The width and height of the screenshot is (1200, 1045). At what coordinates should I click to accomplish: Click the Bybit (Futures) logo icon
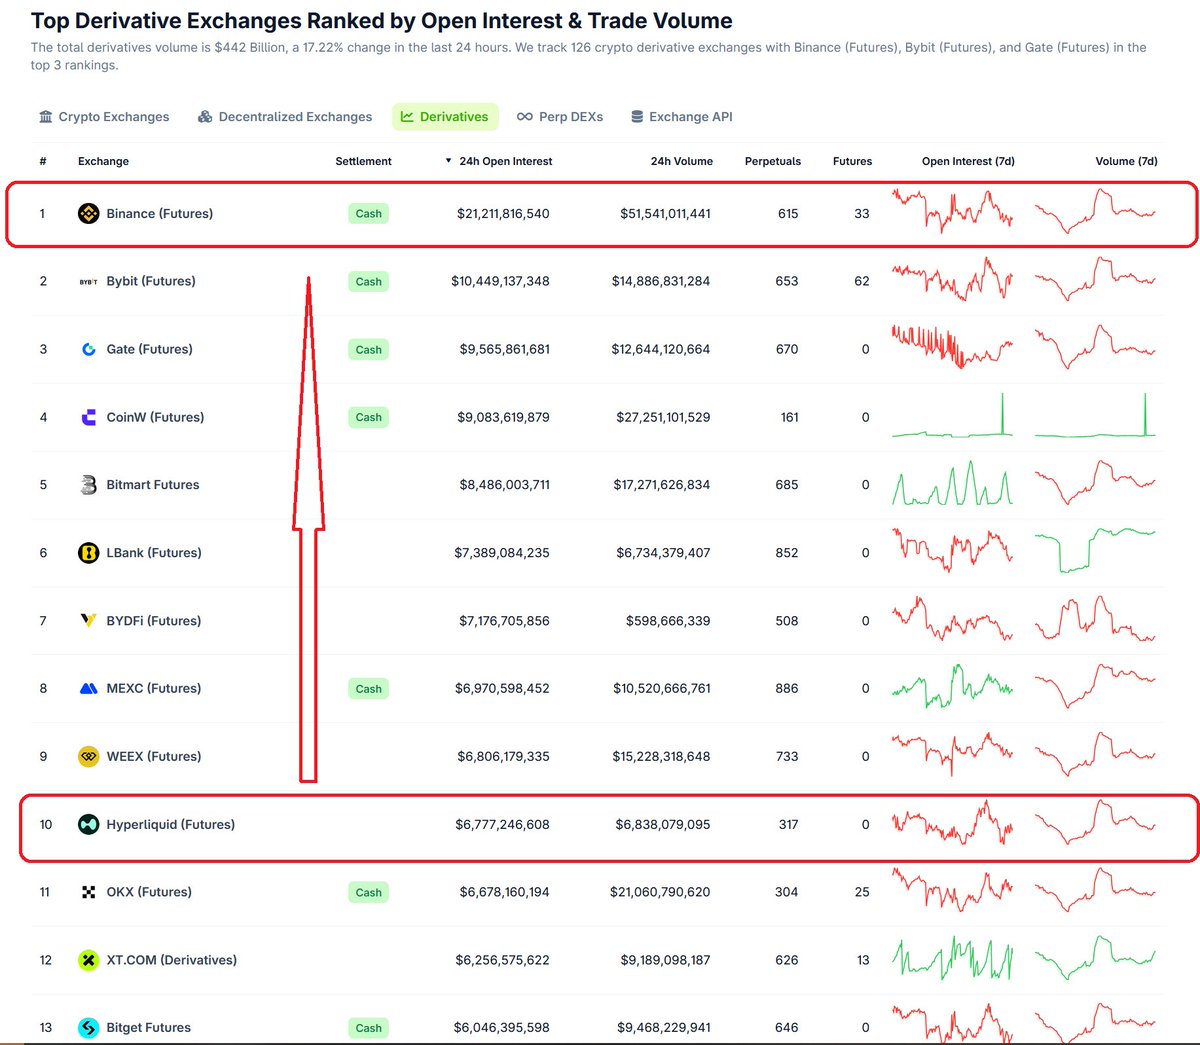88,281
